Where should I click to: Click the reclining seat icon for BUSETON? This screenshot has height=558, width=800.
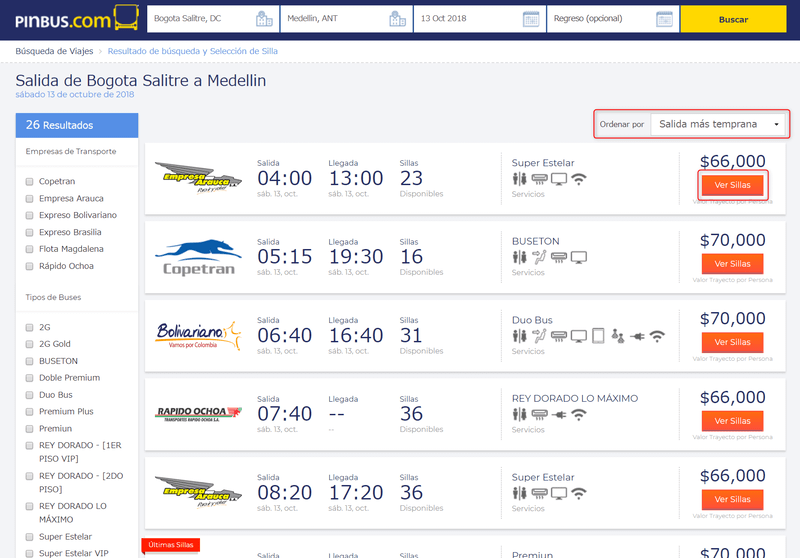coord(538,257)
